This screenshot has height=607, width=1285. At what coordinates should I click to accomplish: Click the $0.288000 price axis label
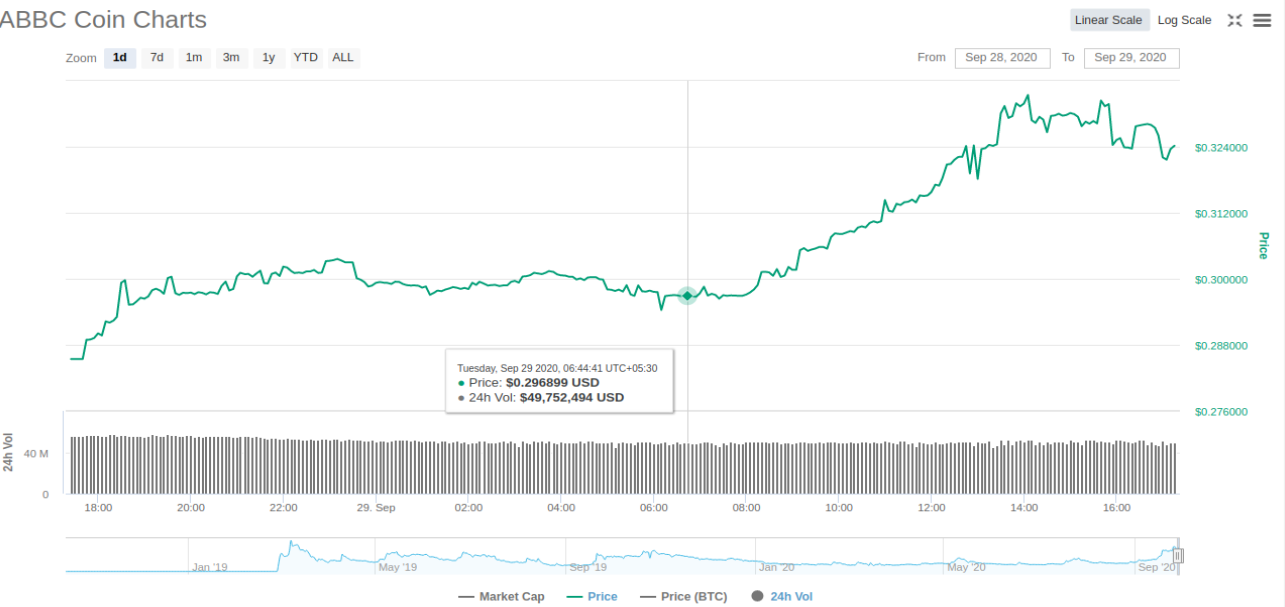1221,346
